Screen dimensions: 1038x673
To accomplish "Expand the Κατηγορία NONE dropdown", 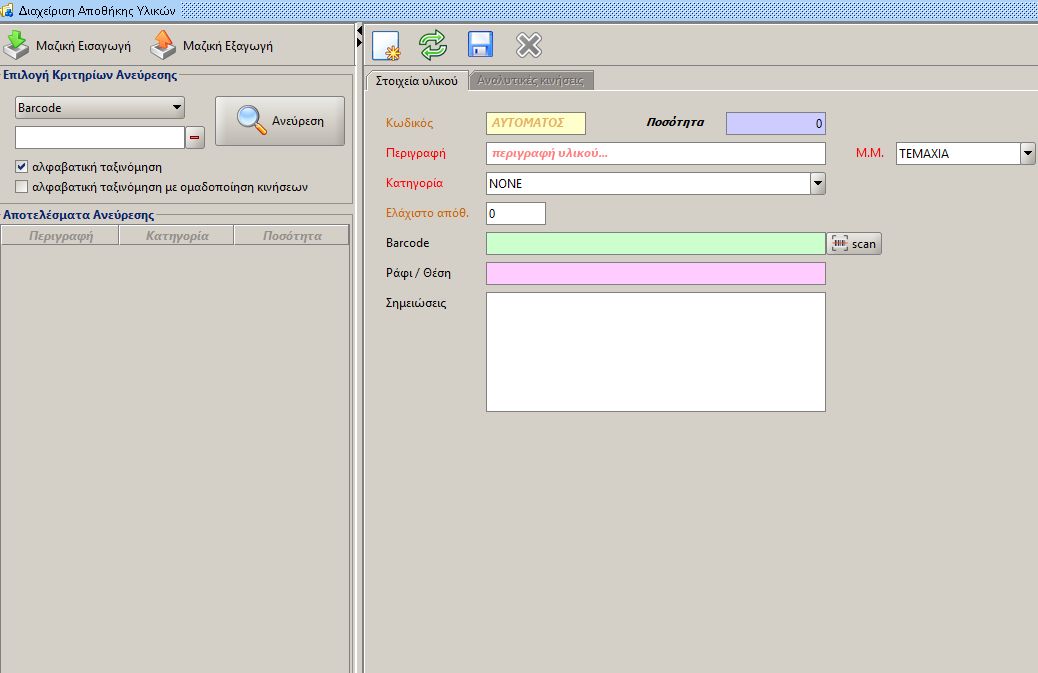I will [817, 184].
